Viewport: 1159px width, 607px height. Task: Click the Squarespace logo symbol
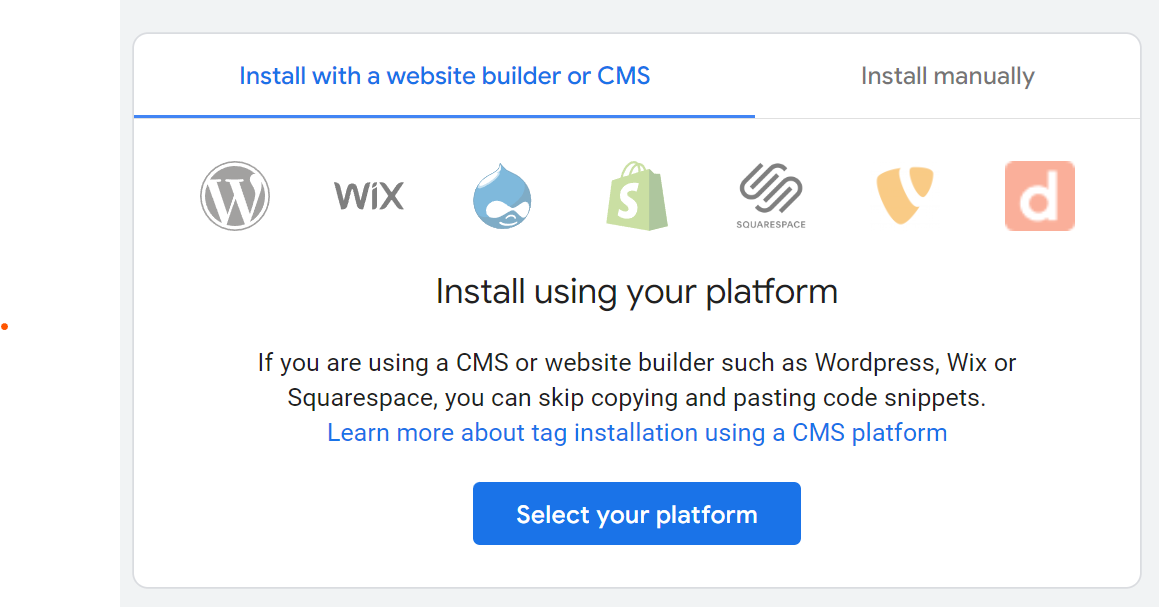click(771, 188)
